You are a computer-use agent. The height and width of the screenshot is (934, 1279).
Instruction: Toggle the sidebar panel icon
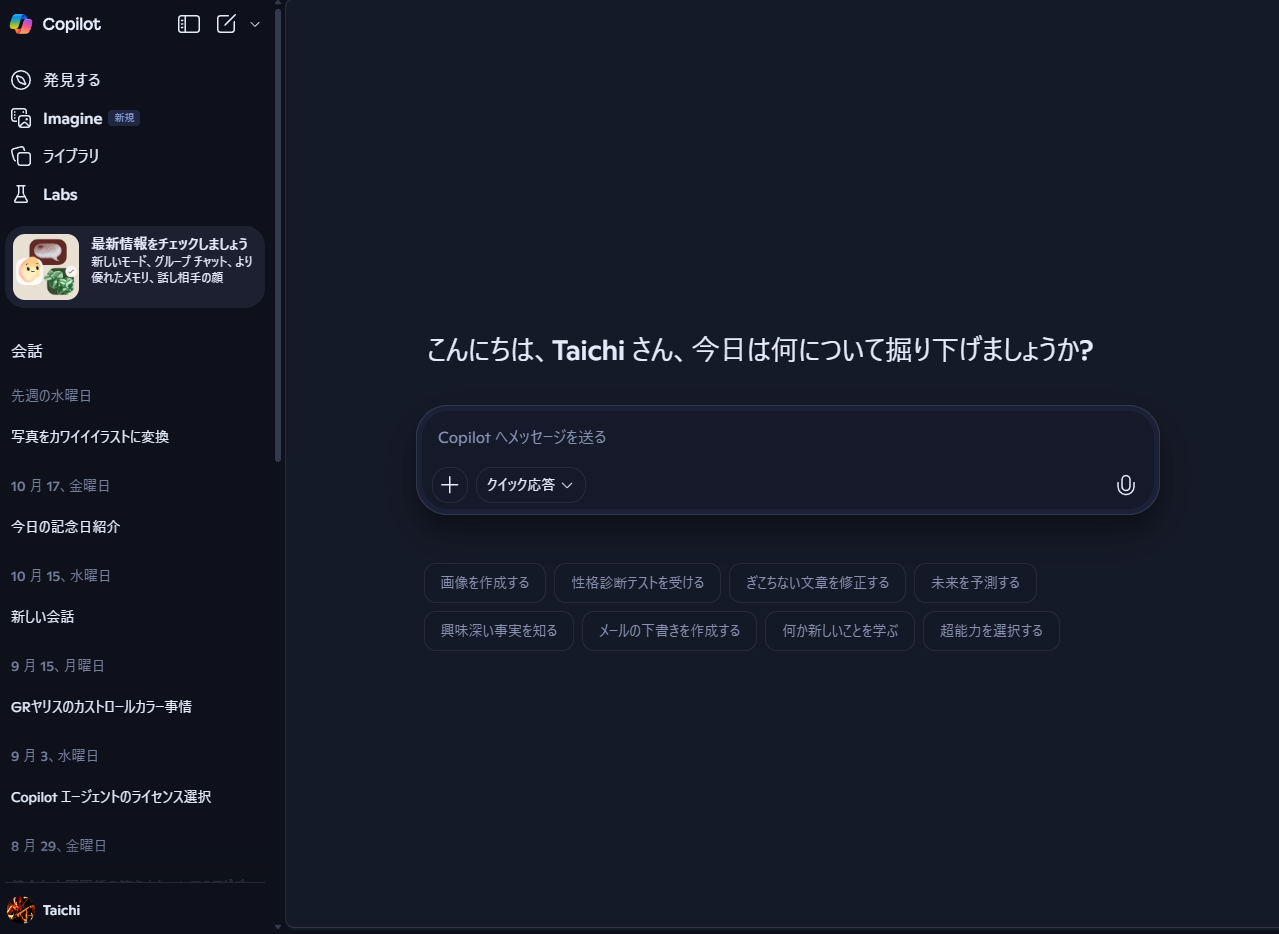(189, 24)
